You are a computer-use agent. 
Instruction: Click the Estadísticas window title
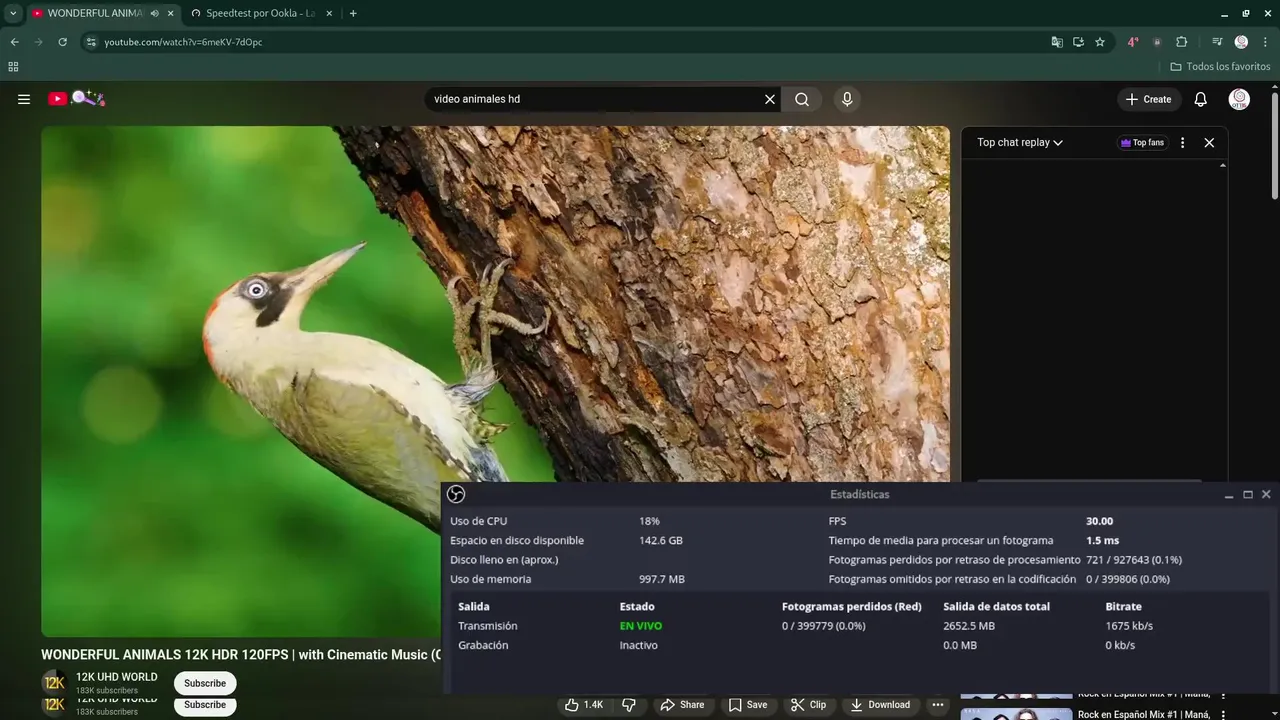pyautogui.click(x=859, y=494)
